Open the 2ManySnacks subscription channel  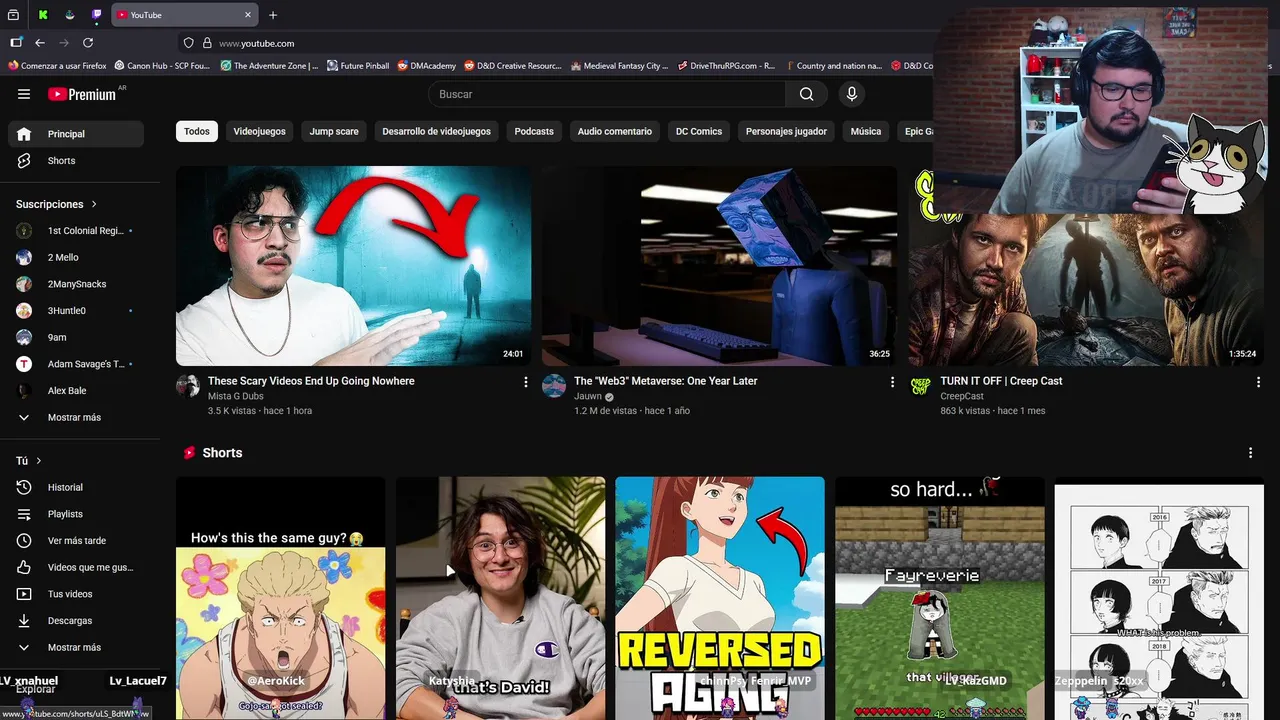tap(76, 284)
